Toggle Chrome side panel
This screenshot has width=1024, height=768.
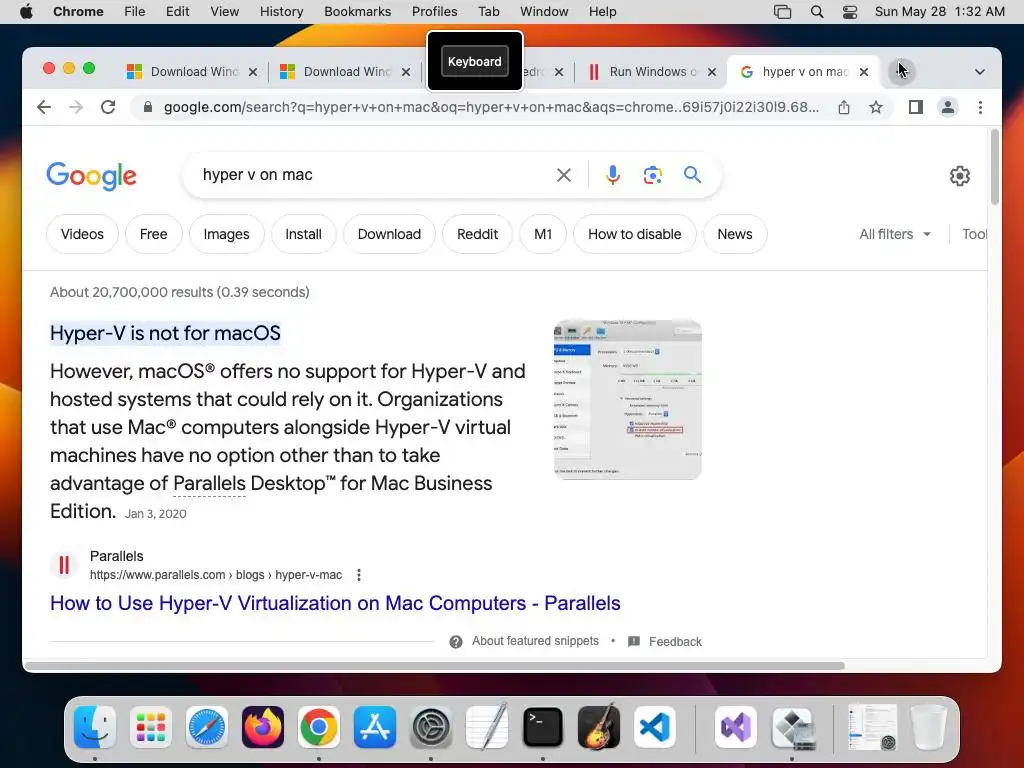916,107
